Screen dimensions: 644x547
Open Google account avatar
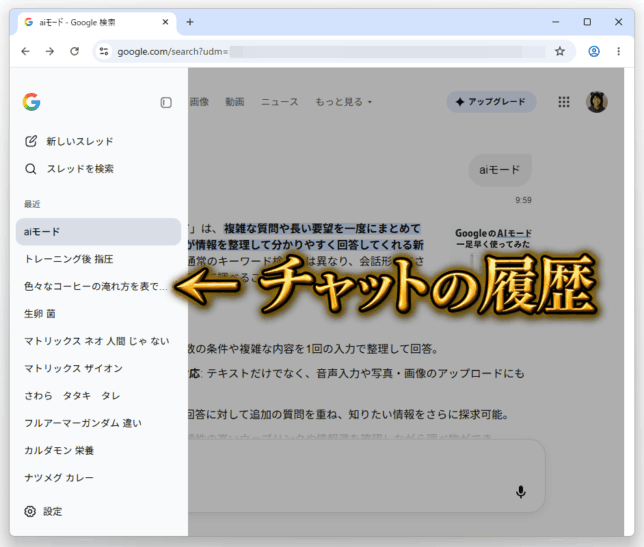597,102
